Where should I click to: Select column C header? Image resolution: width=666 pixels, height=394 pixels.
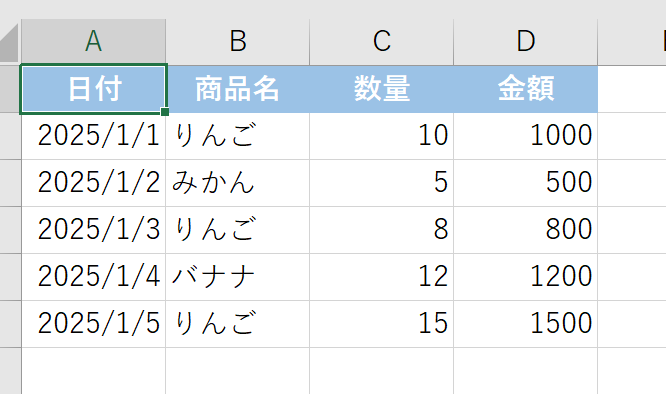click(382, 42)
